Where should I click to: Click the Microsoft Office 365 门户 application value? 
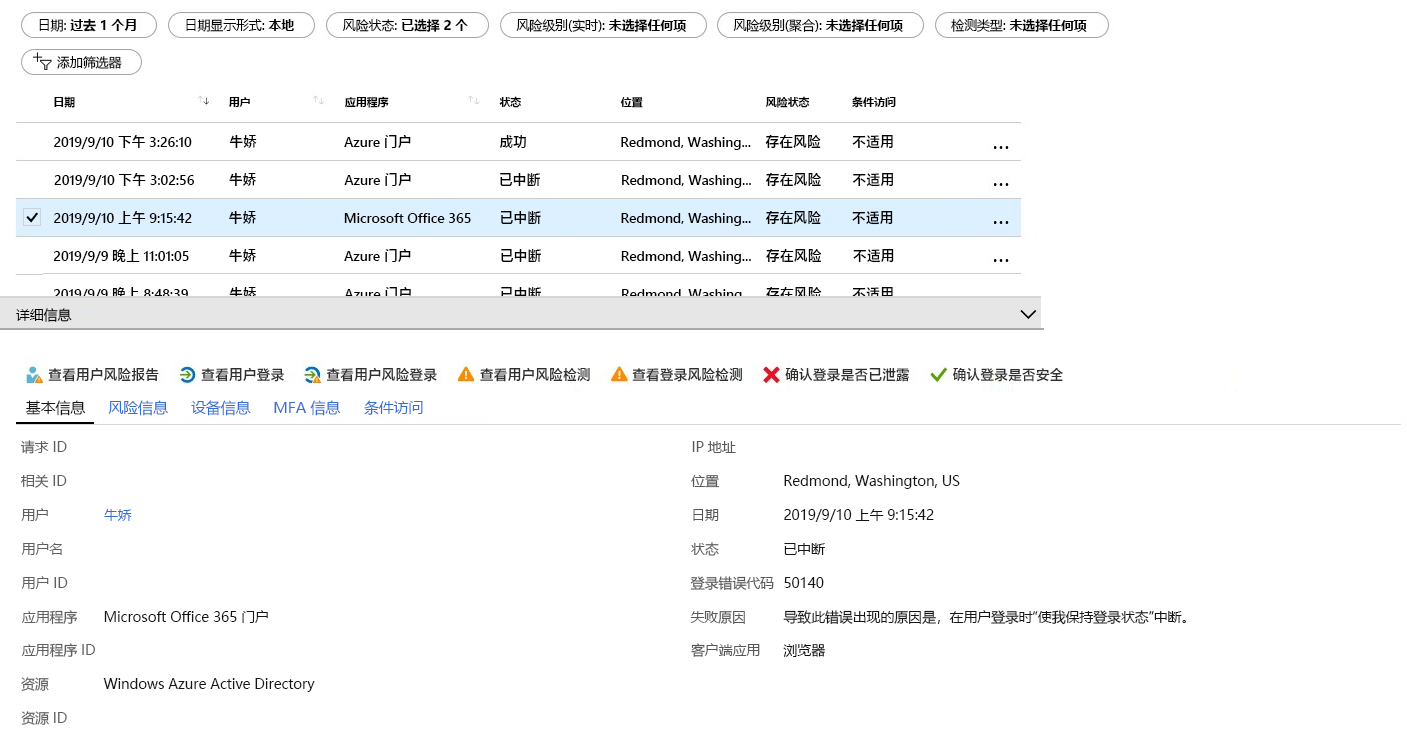186,617
